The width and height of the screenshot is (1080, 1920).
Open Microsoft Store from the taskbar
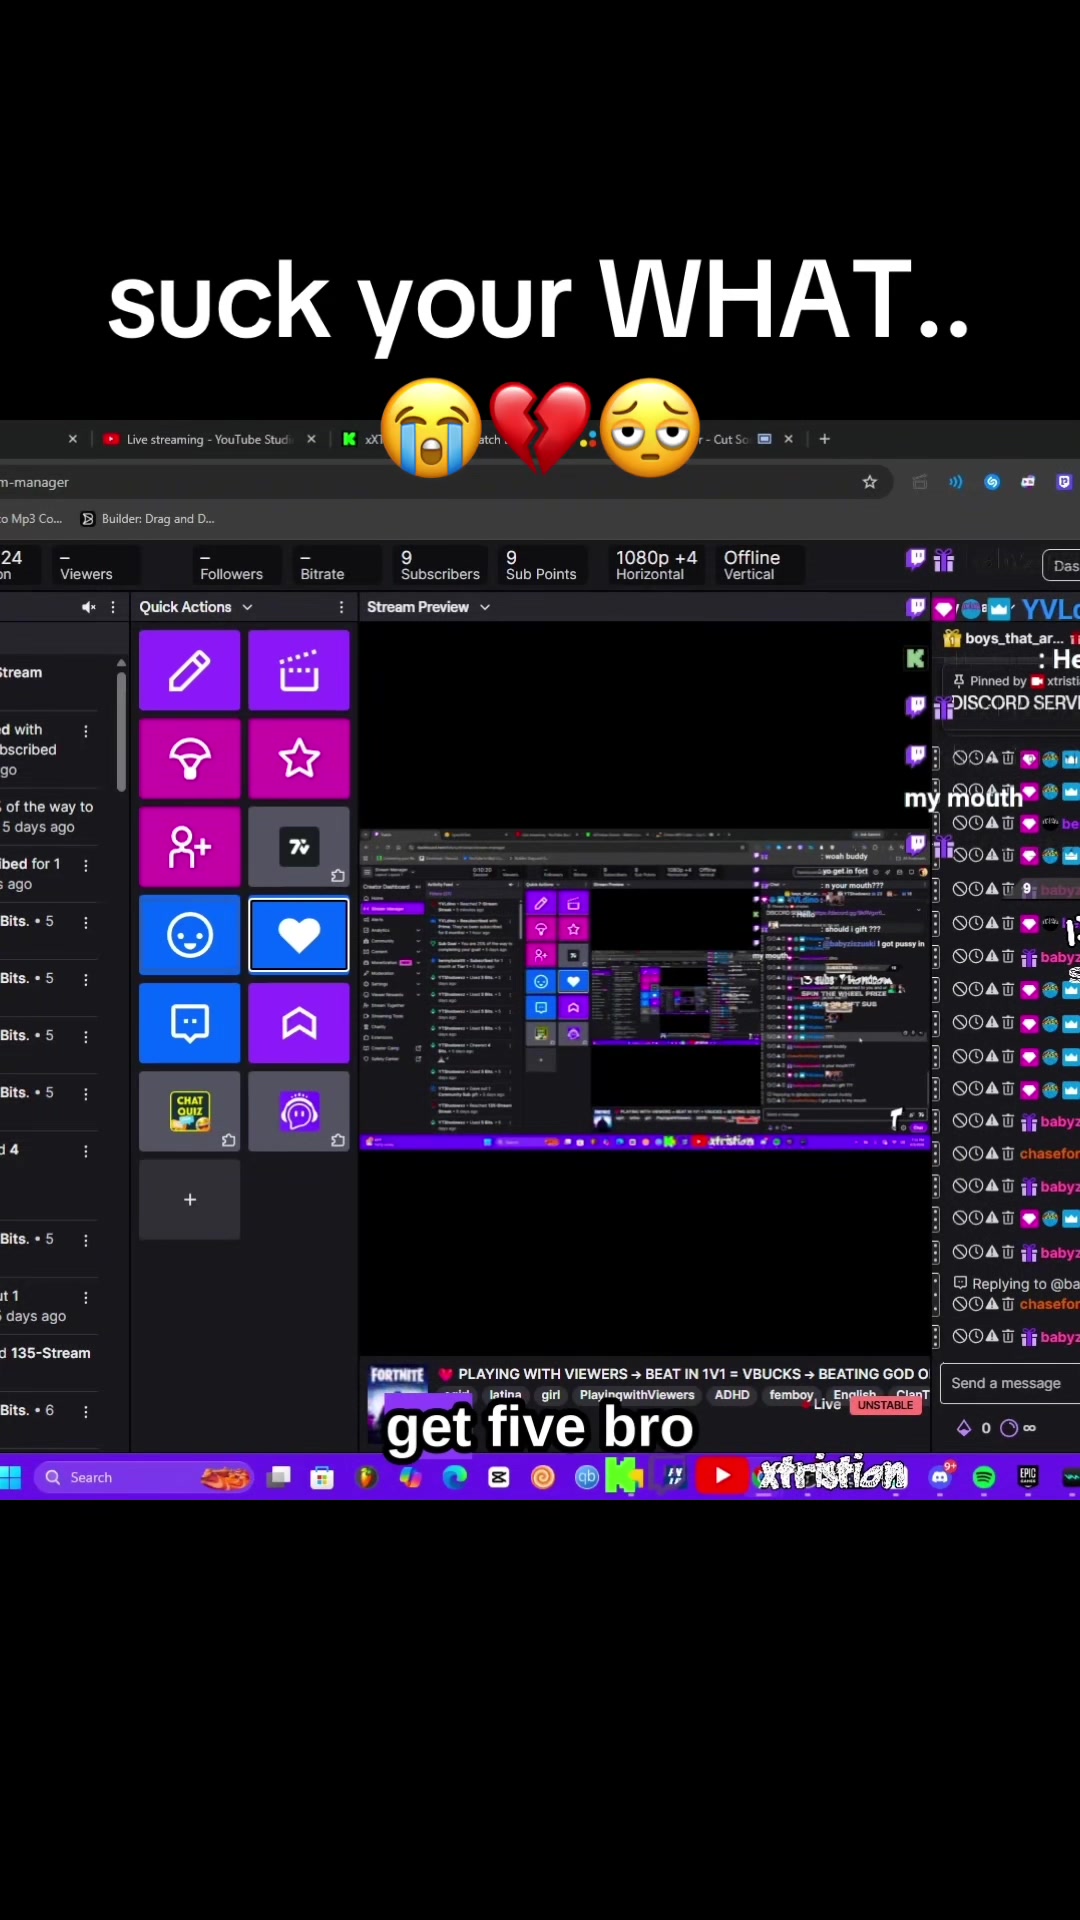[322, 1477]
